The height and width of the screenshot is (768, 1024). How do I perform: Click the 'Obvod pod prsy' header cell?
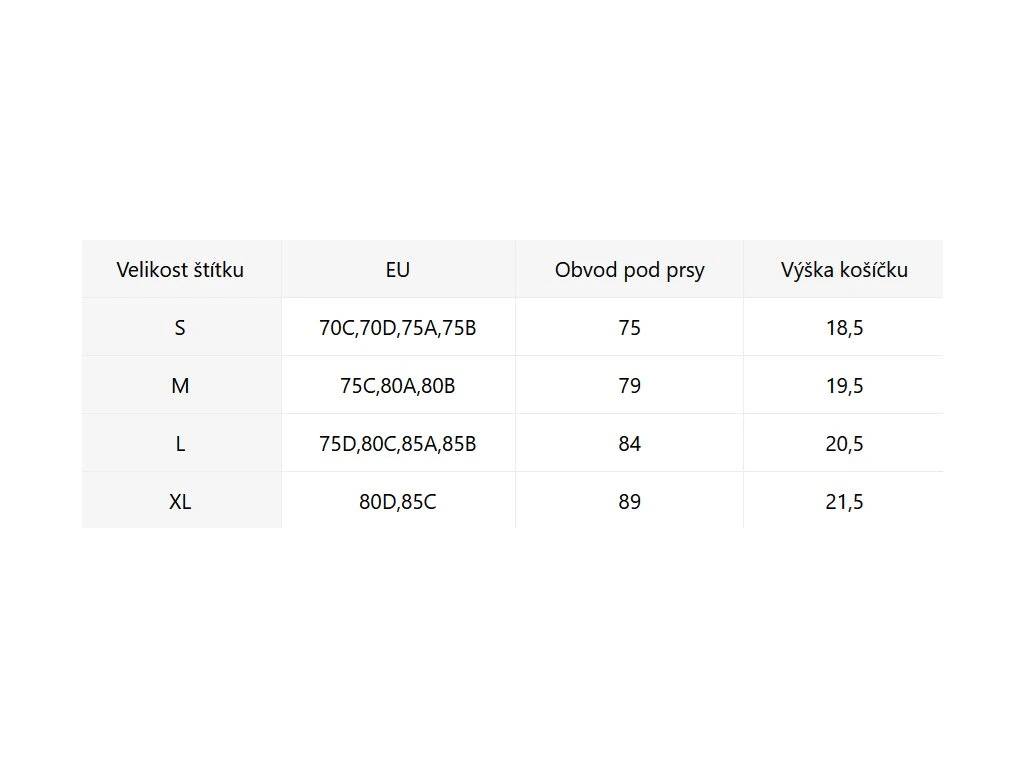(x=630, y=270)
